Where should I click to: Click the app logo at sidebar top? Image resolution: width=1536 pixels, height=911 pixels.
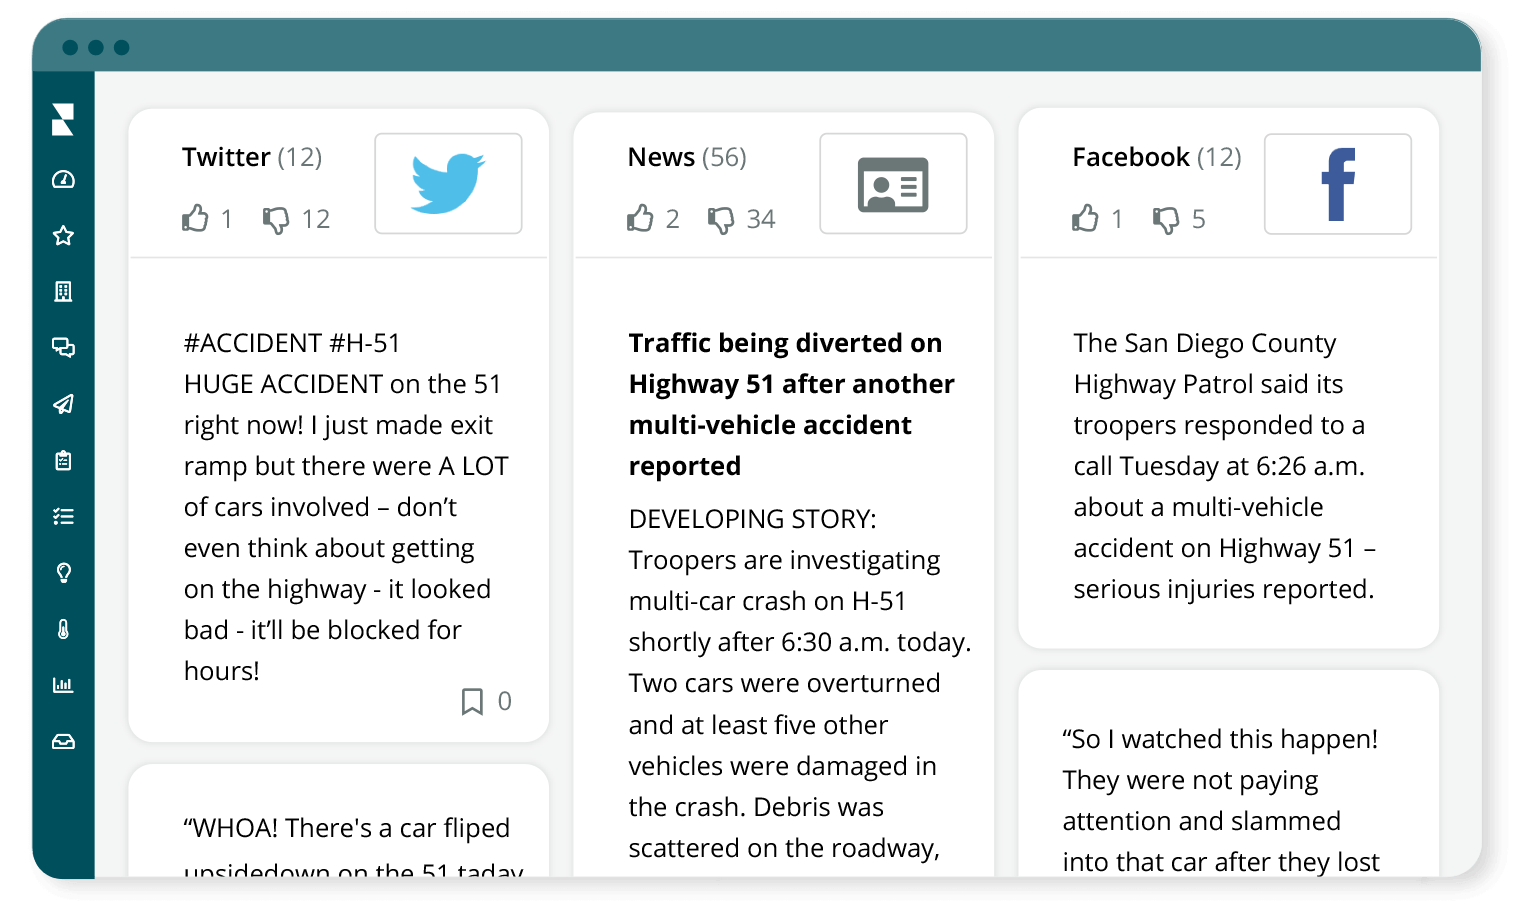(x=63, y=119)
